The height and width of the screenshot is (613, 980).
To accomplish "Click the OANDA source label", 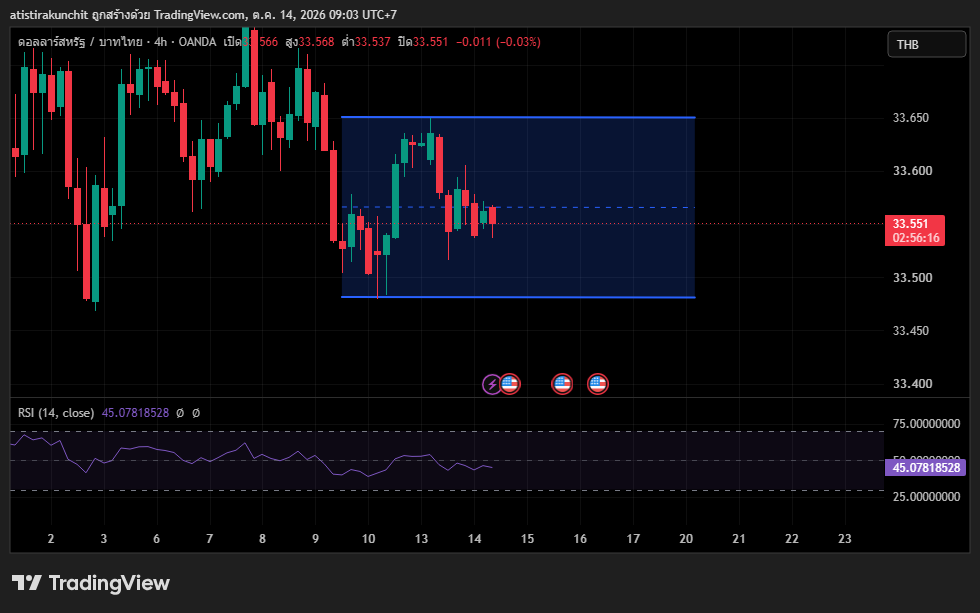I will [198, 42].
